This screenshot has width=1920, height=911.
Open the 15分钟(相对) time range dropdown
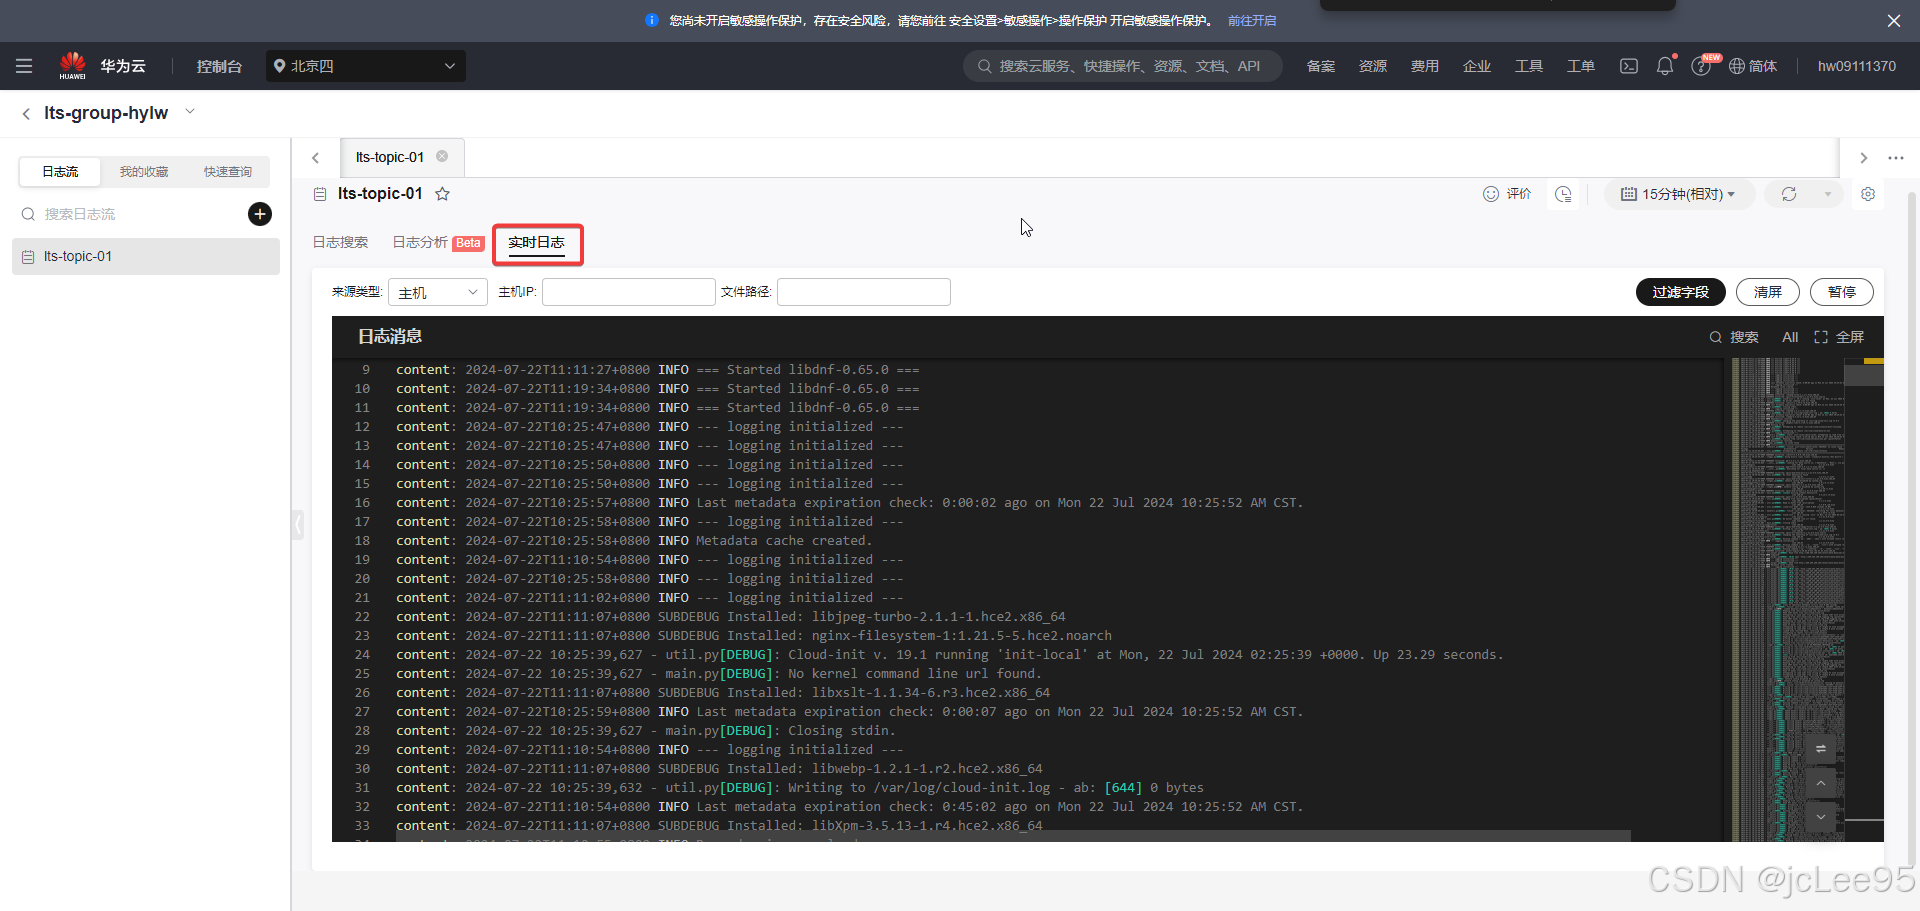(1679, 194)
